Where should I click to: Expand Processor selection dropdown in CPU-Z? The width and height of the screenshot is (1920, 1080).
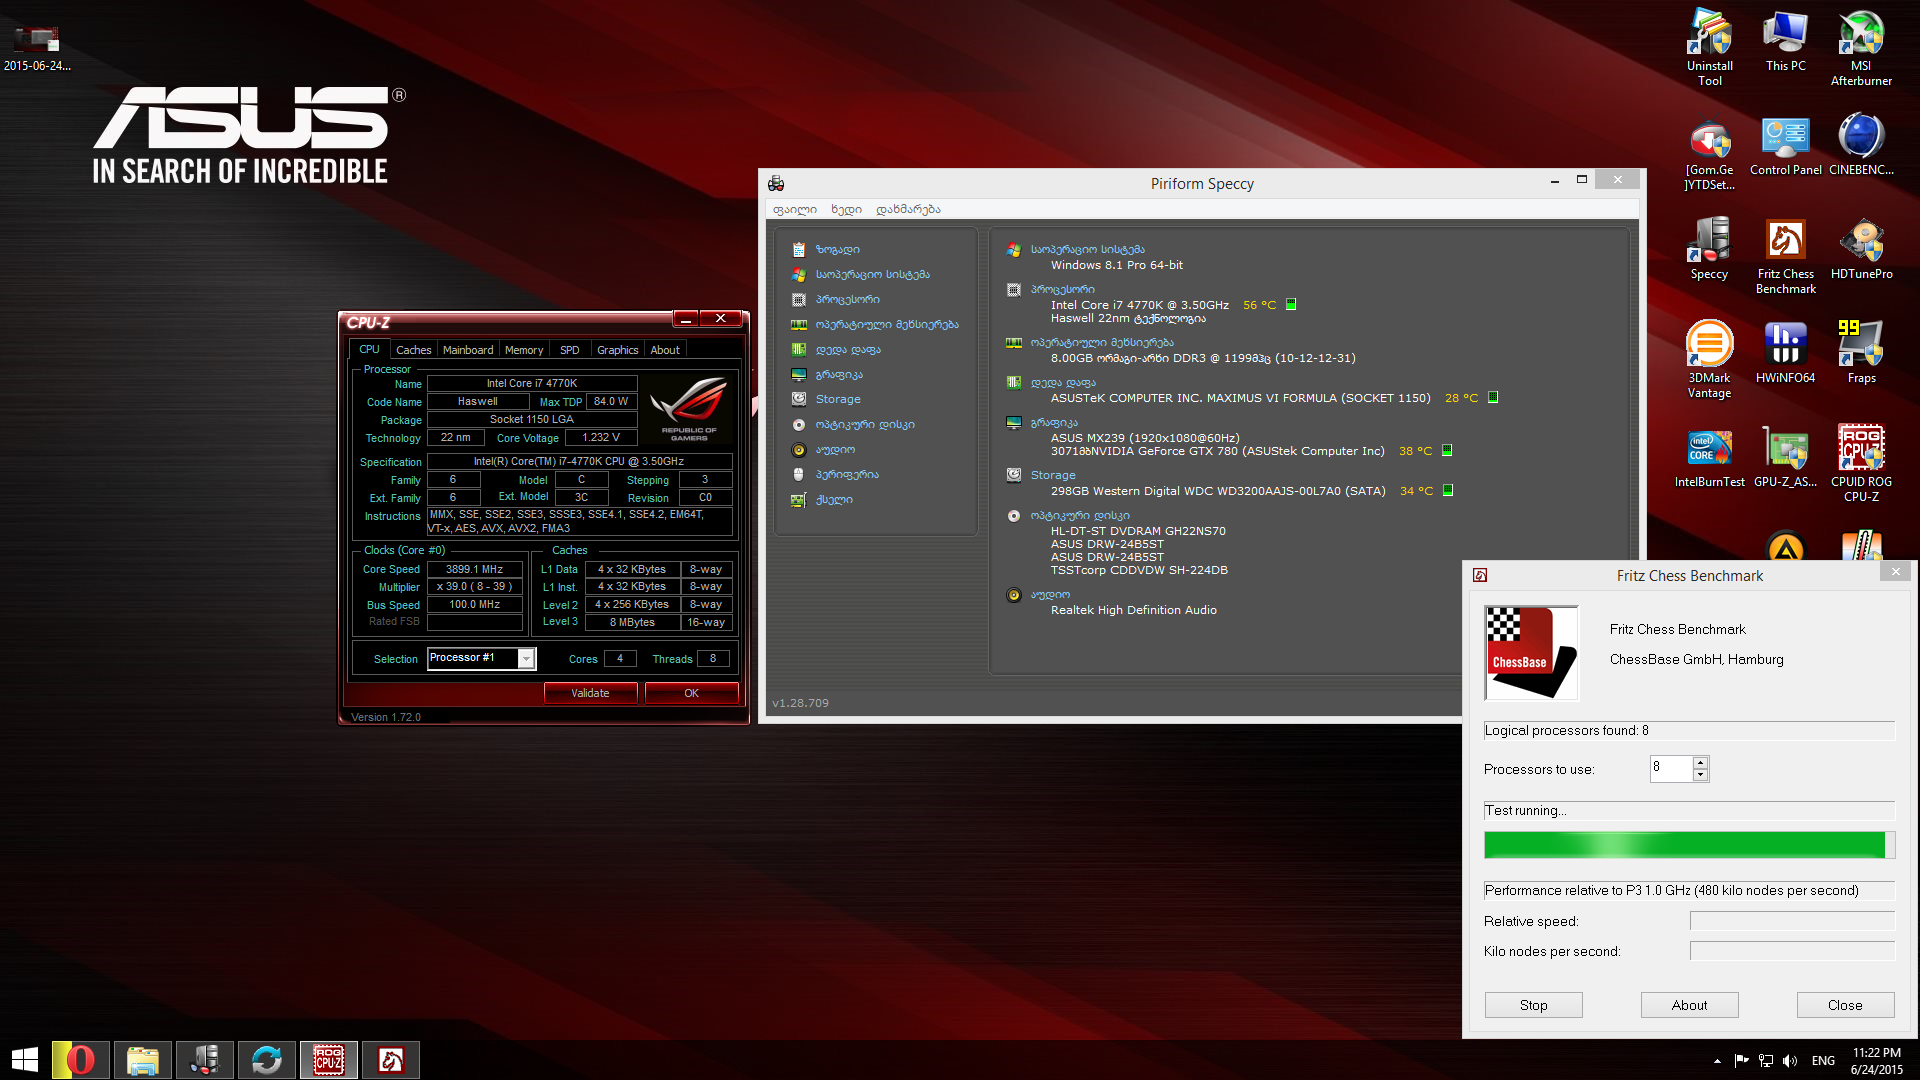tap(526, 658)
